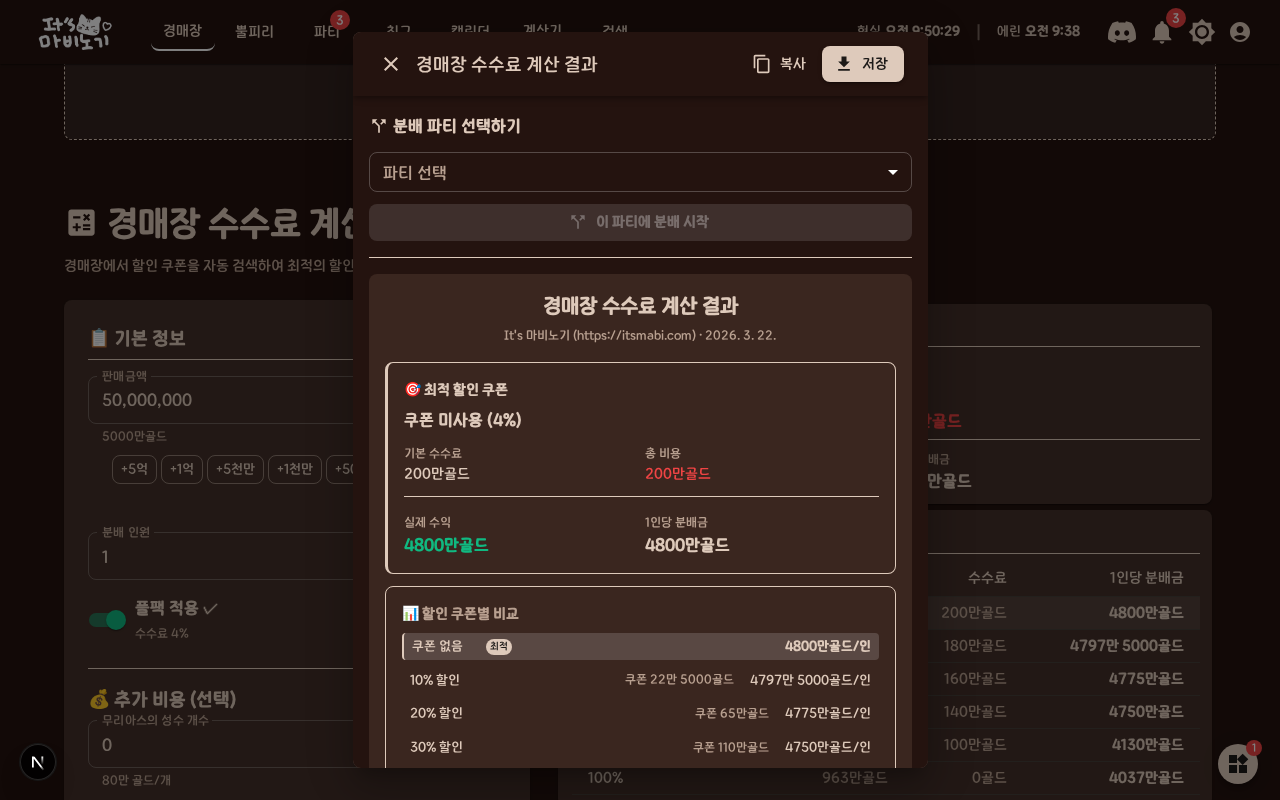
Task: Click the Next.js N icon
Action: tap(38, 762)
